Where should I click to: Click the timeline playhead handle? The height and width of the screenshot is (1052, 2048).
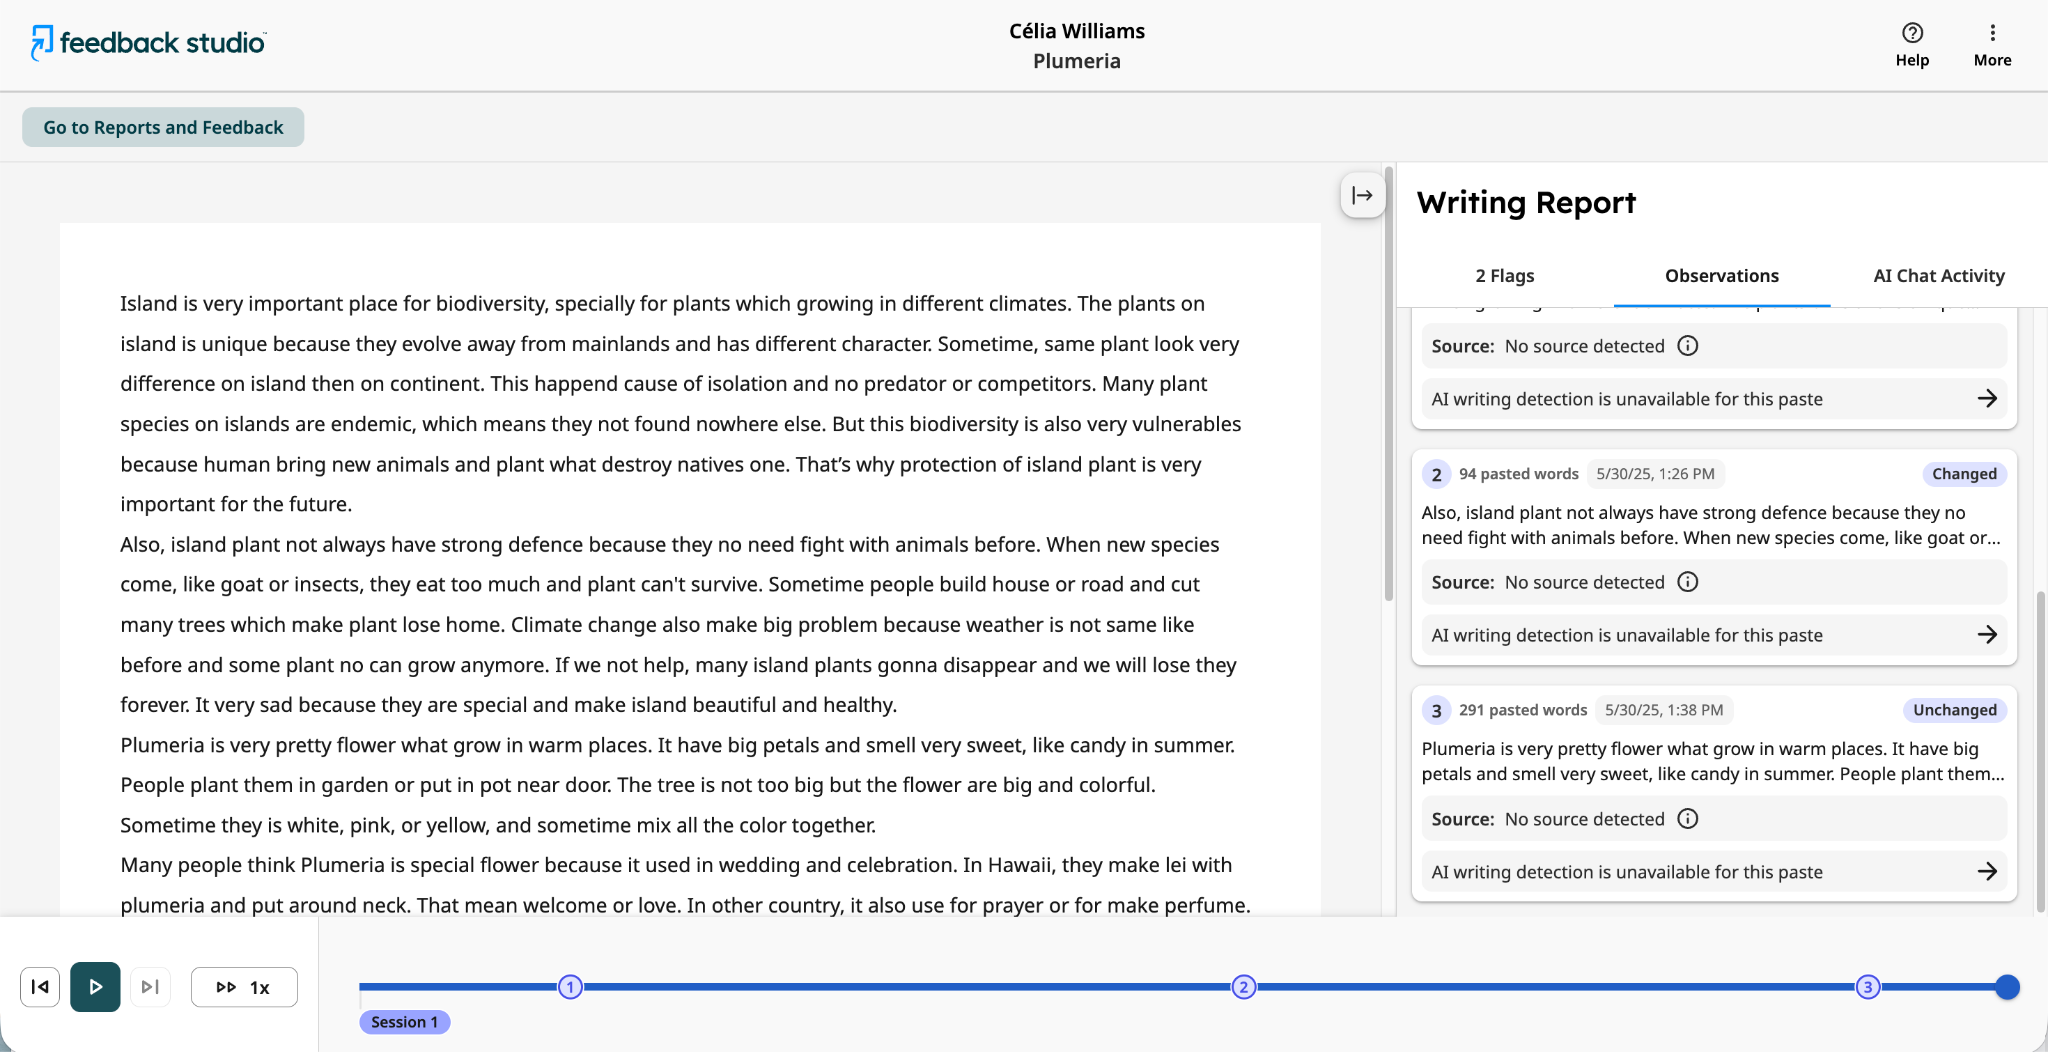pyautogui.click(x=2007, y=987)
